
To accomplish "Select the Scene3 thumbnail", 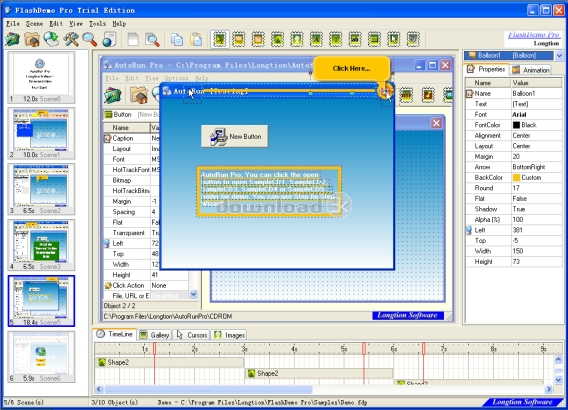I will pos(41,244).
